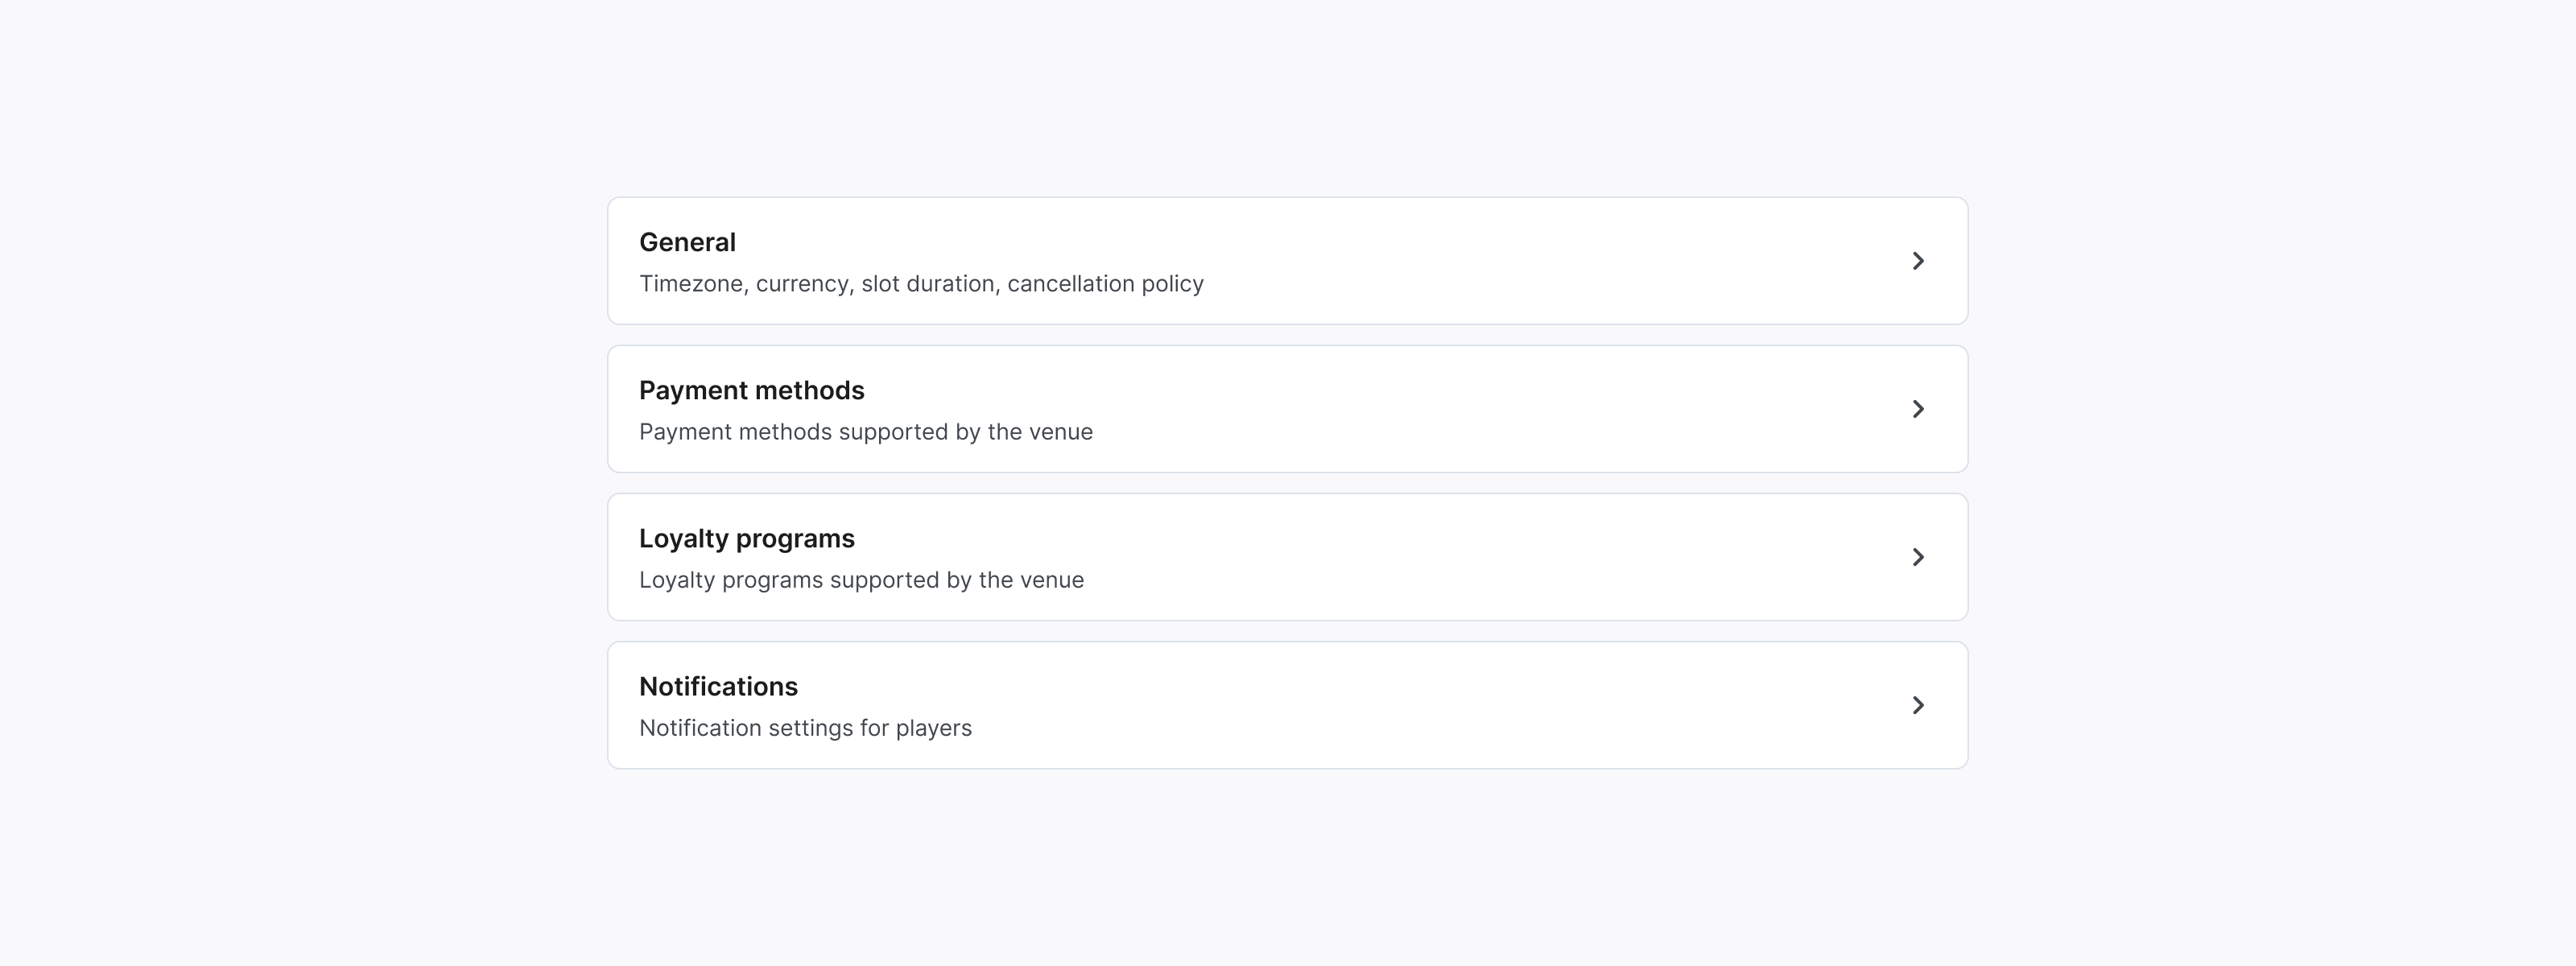Navigate to the Loyalty programs card
2576x966 pixels.
coord(1287,557)
